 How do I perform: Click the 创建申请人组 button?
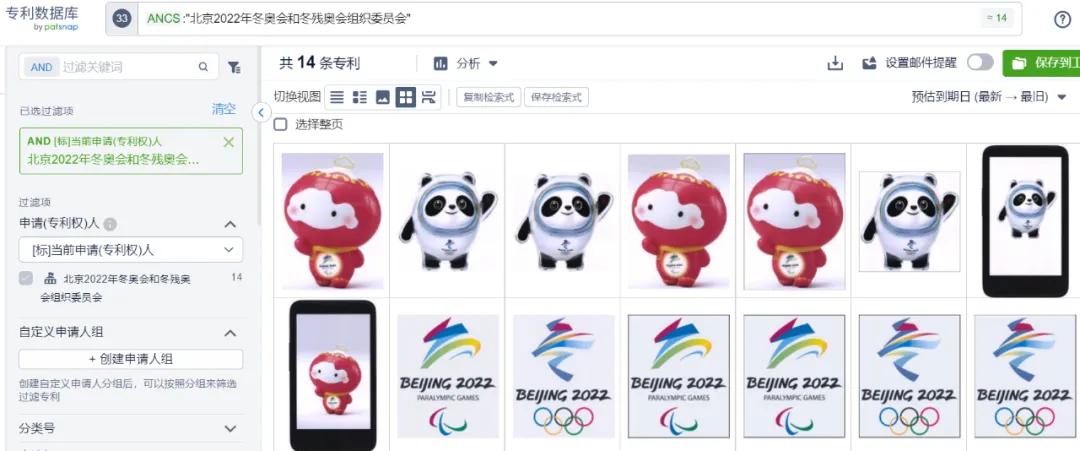(131, 359)
